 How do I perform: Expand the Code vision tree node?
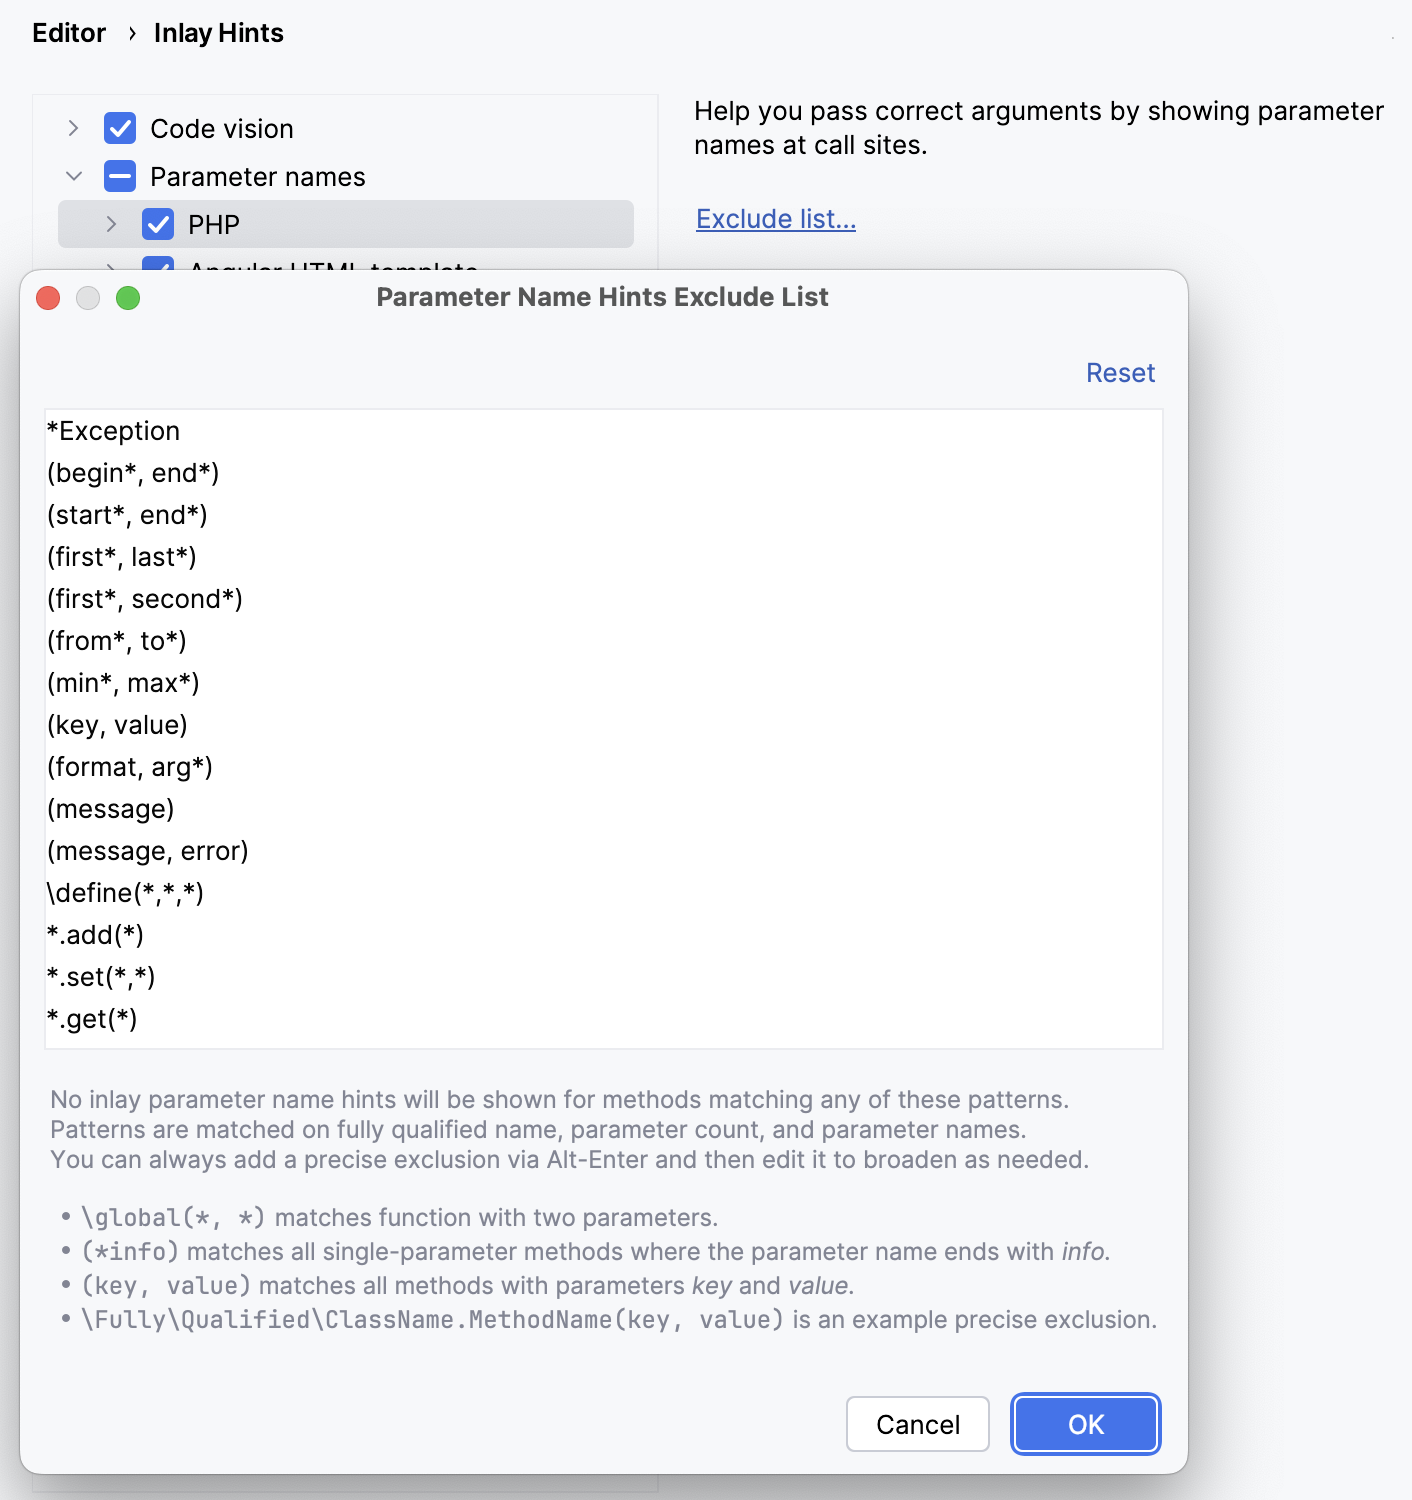pyautogui.click(x=73, y=128)
